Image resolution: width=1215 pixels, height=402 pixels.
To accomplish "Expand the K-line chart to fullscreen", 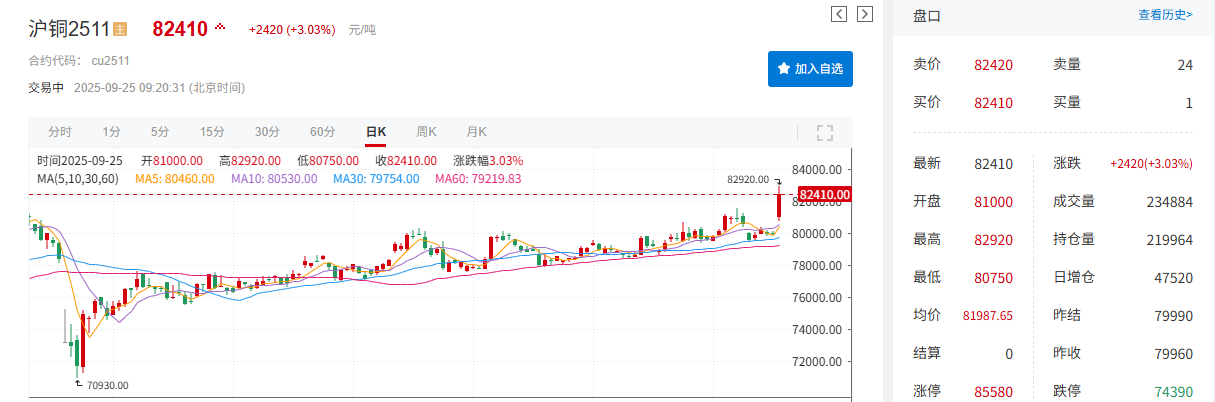I will point(825,132).
